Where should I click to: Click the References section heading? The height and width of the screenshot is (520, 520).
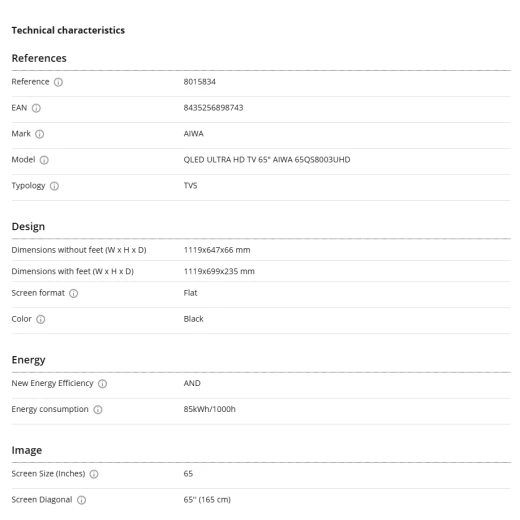[x=39, y=58]
